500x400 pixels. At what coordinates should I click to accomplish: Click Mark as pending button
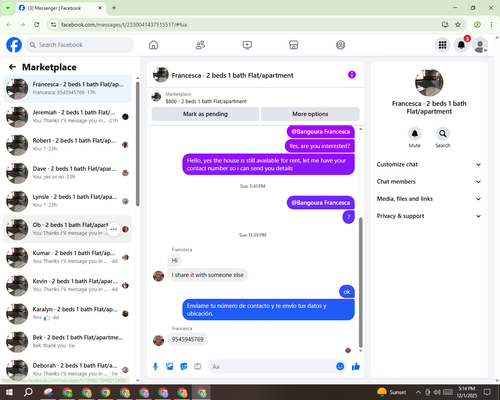[x=205, y=114]
